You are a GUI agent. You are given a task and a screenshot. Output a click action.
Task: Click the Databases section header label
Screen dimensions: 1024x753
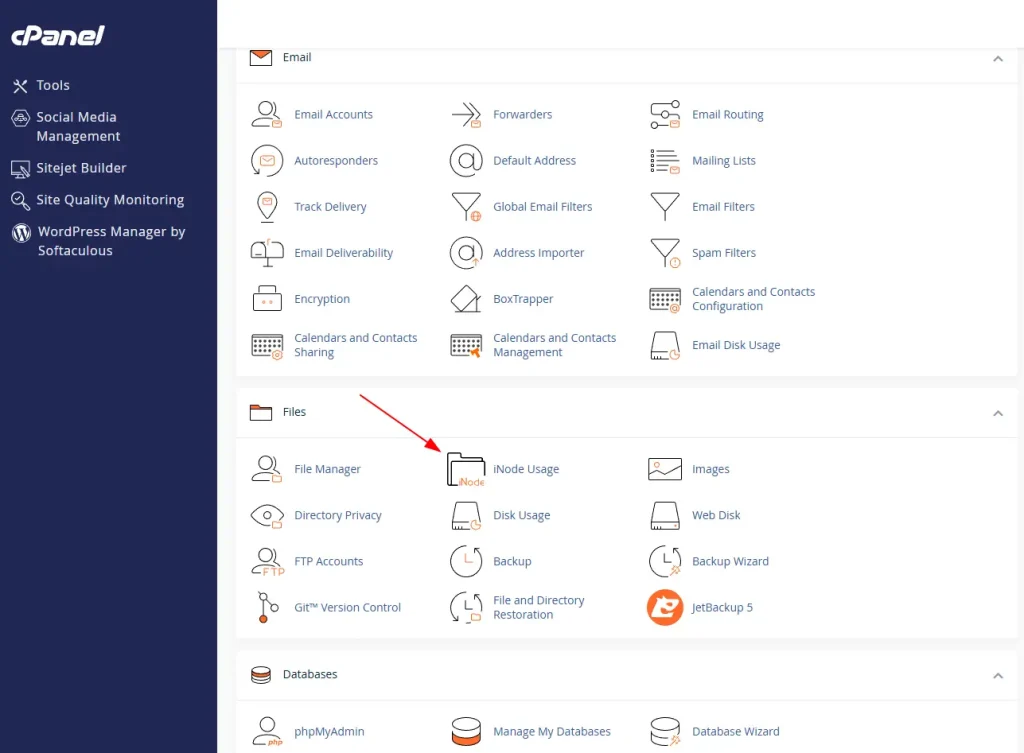click(310, 675)
